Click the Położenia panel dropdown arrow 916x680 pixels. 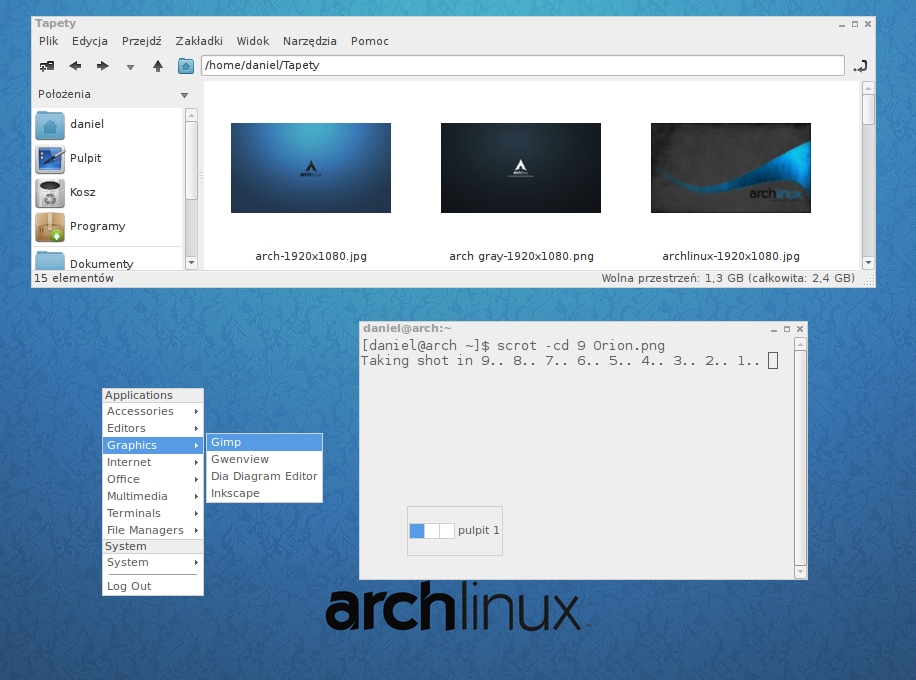tap(184, 94)
